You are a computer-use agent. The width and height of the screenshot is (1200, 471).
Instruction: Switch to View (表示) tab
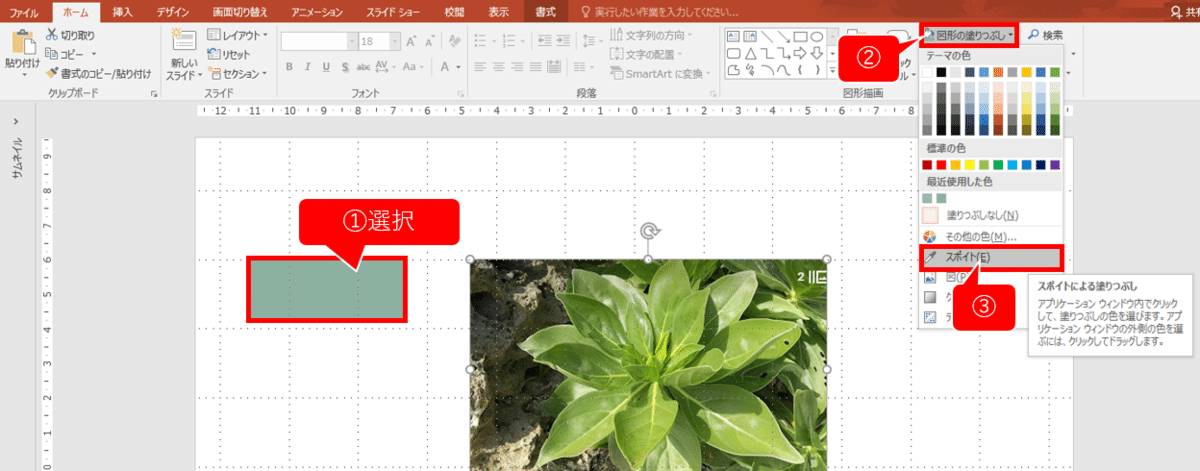coord(498,12)
